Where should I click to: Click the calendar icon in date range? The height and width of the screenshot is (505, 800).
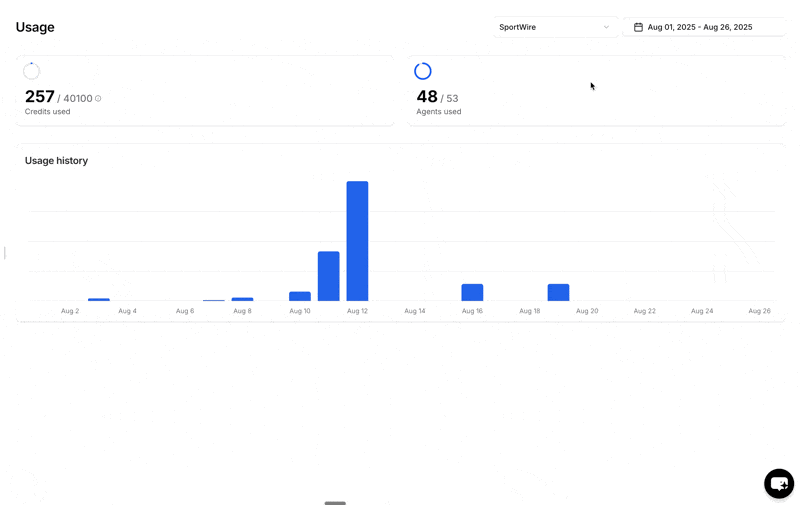[x=638, y=27]
